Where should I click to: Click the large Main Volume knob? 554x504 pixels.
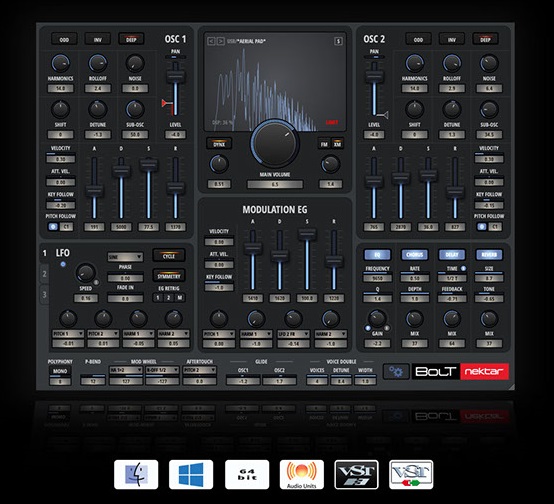point(275,143)
